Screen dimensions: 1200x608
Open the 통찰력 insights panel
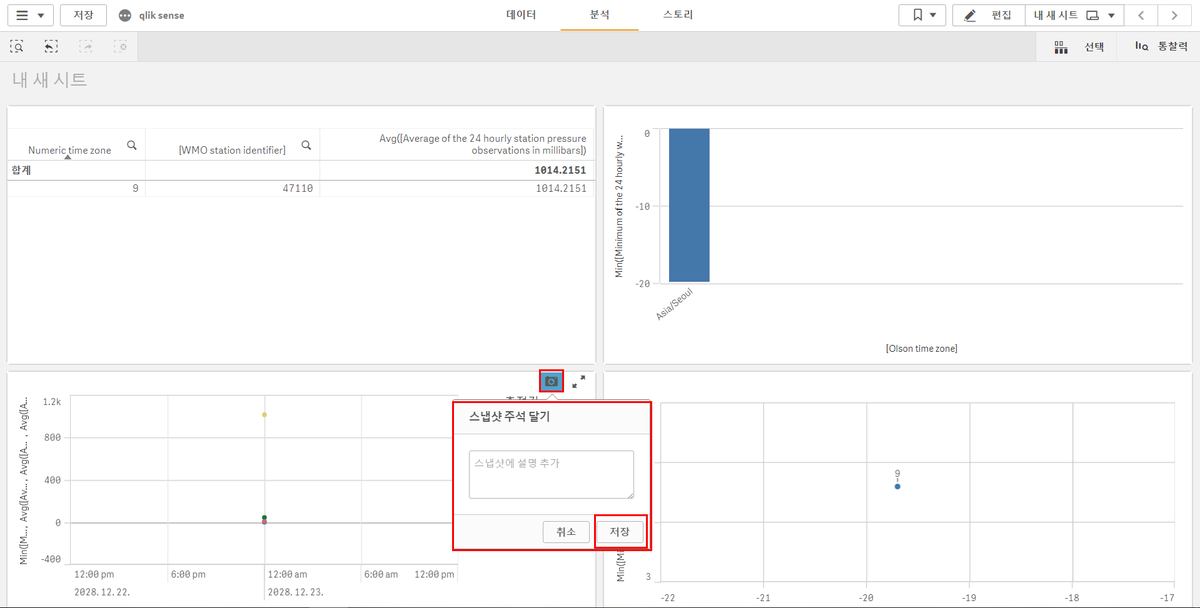click(1161, 46)
